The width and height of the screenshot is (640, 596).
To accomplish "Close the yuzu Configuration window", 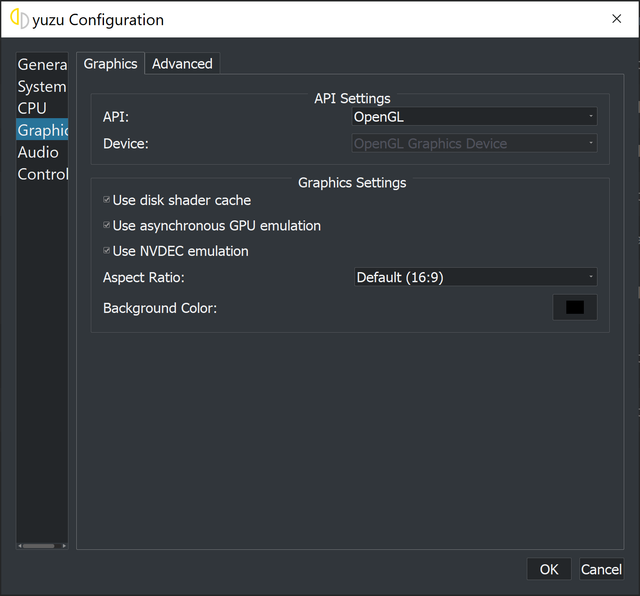I will point(616,19).
